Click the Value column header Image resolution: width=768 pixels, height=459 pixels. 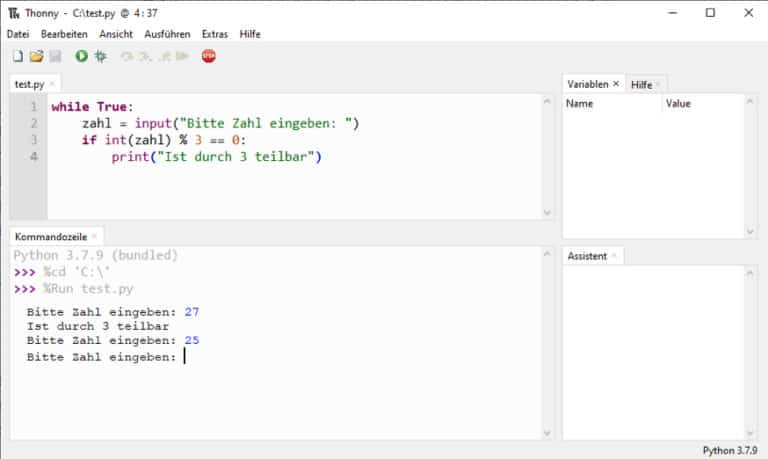[678, 103]
